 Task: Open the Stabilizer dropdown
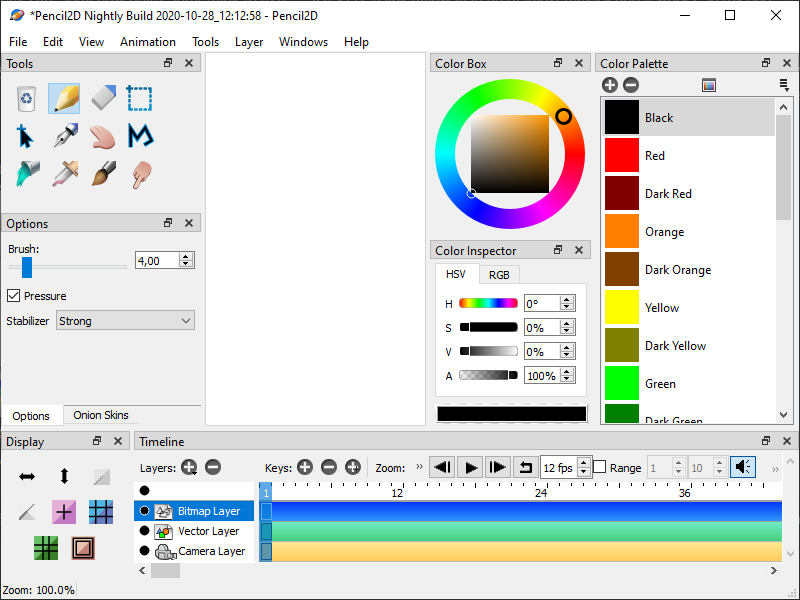click(x=126, y=321)
